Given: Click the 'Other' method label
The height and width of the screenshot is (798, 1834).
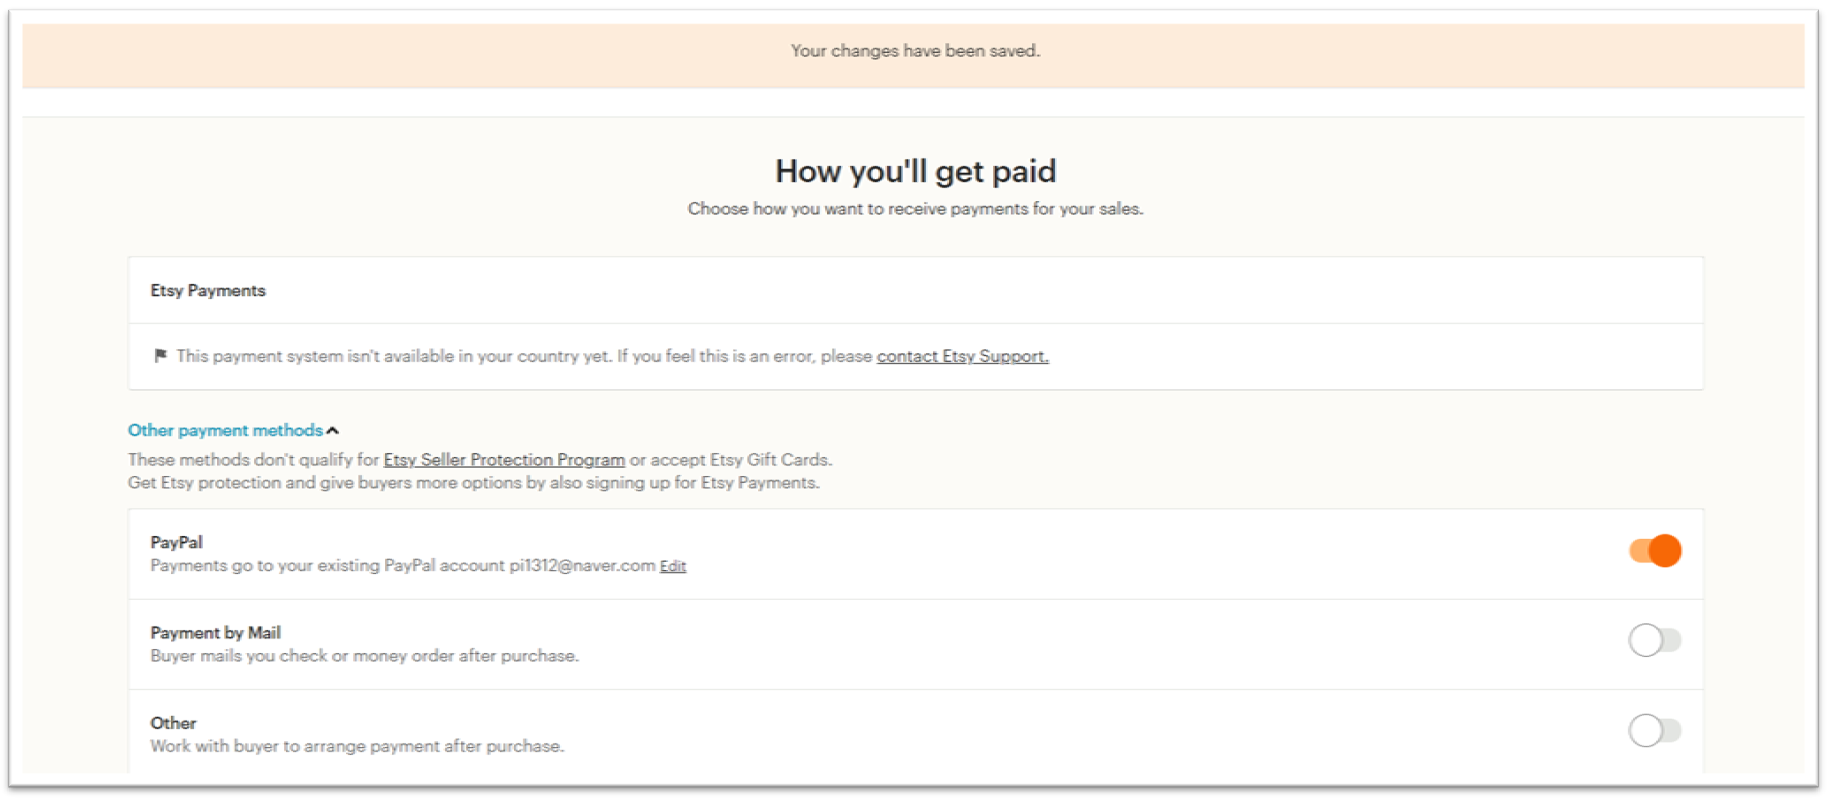Looking at the screenshot, I should [173, 723].
